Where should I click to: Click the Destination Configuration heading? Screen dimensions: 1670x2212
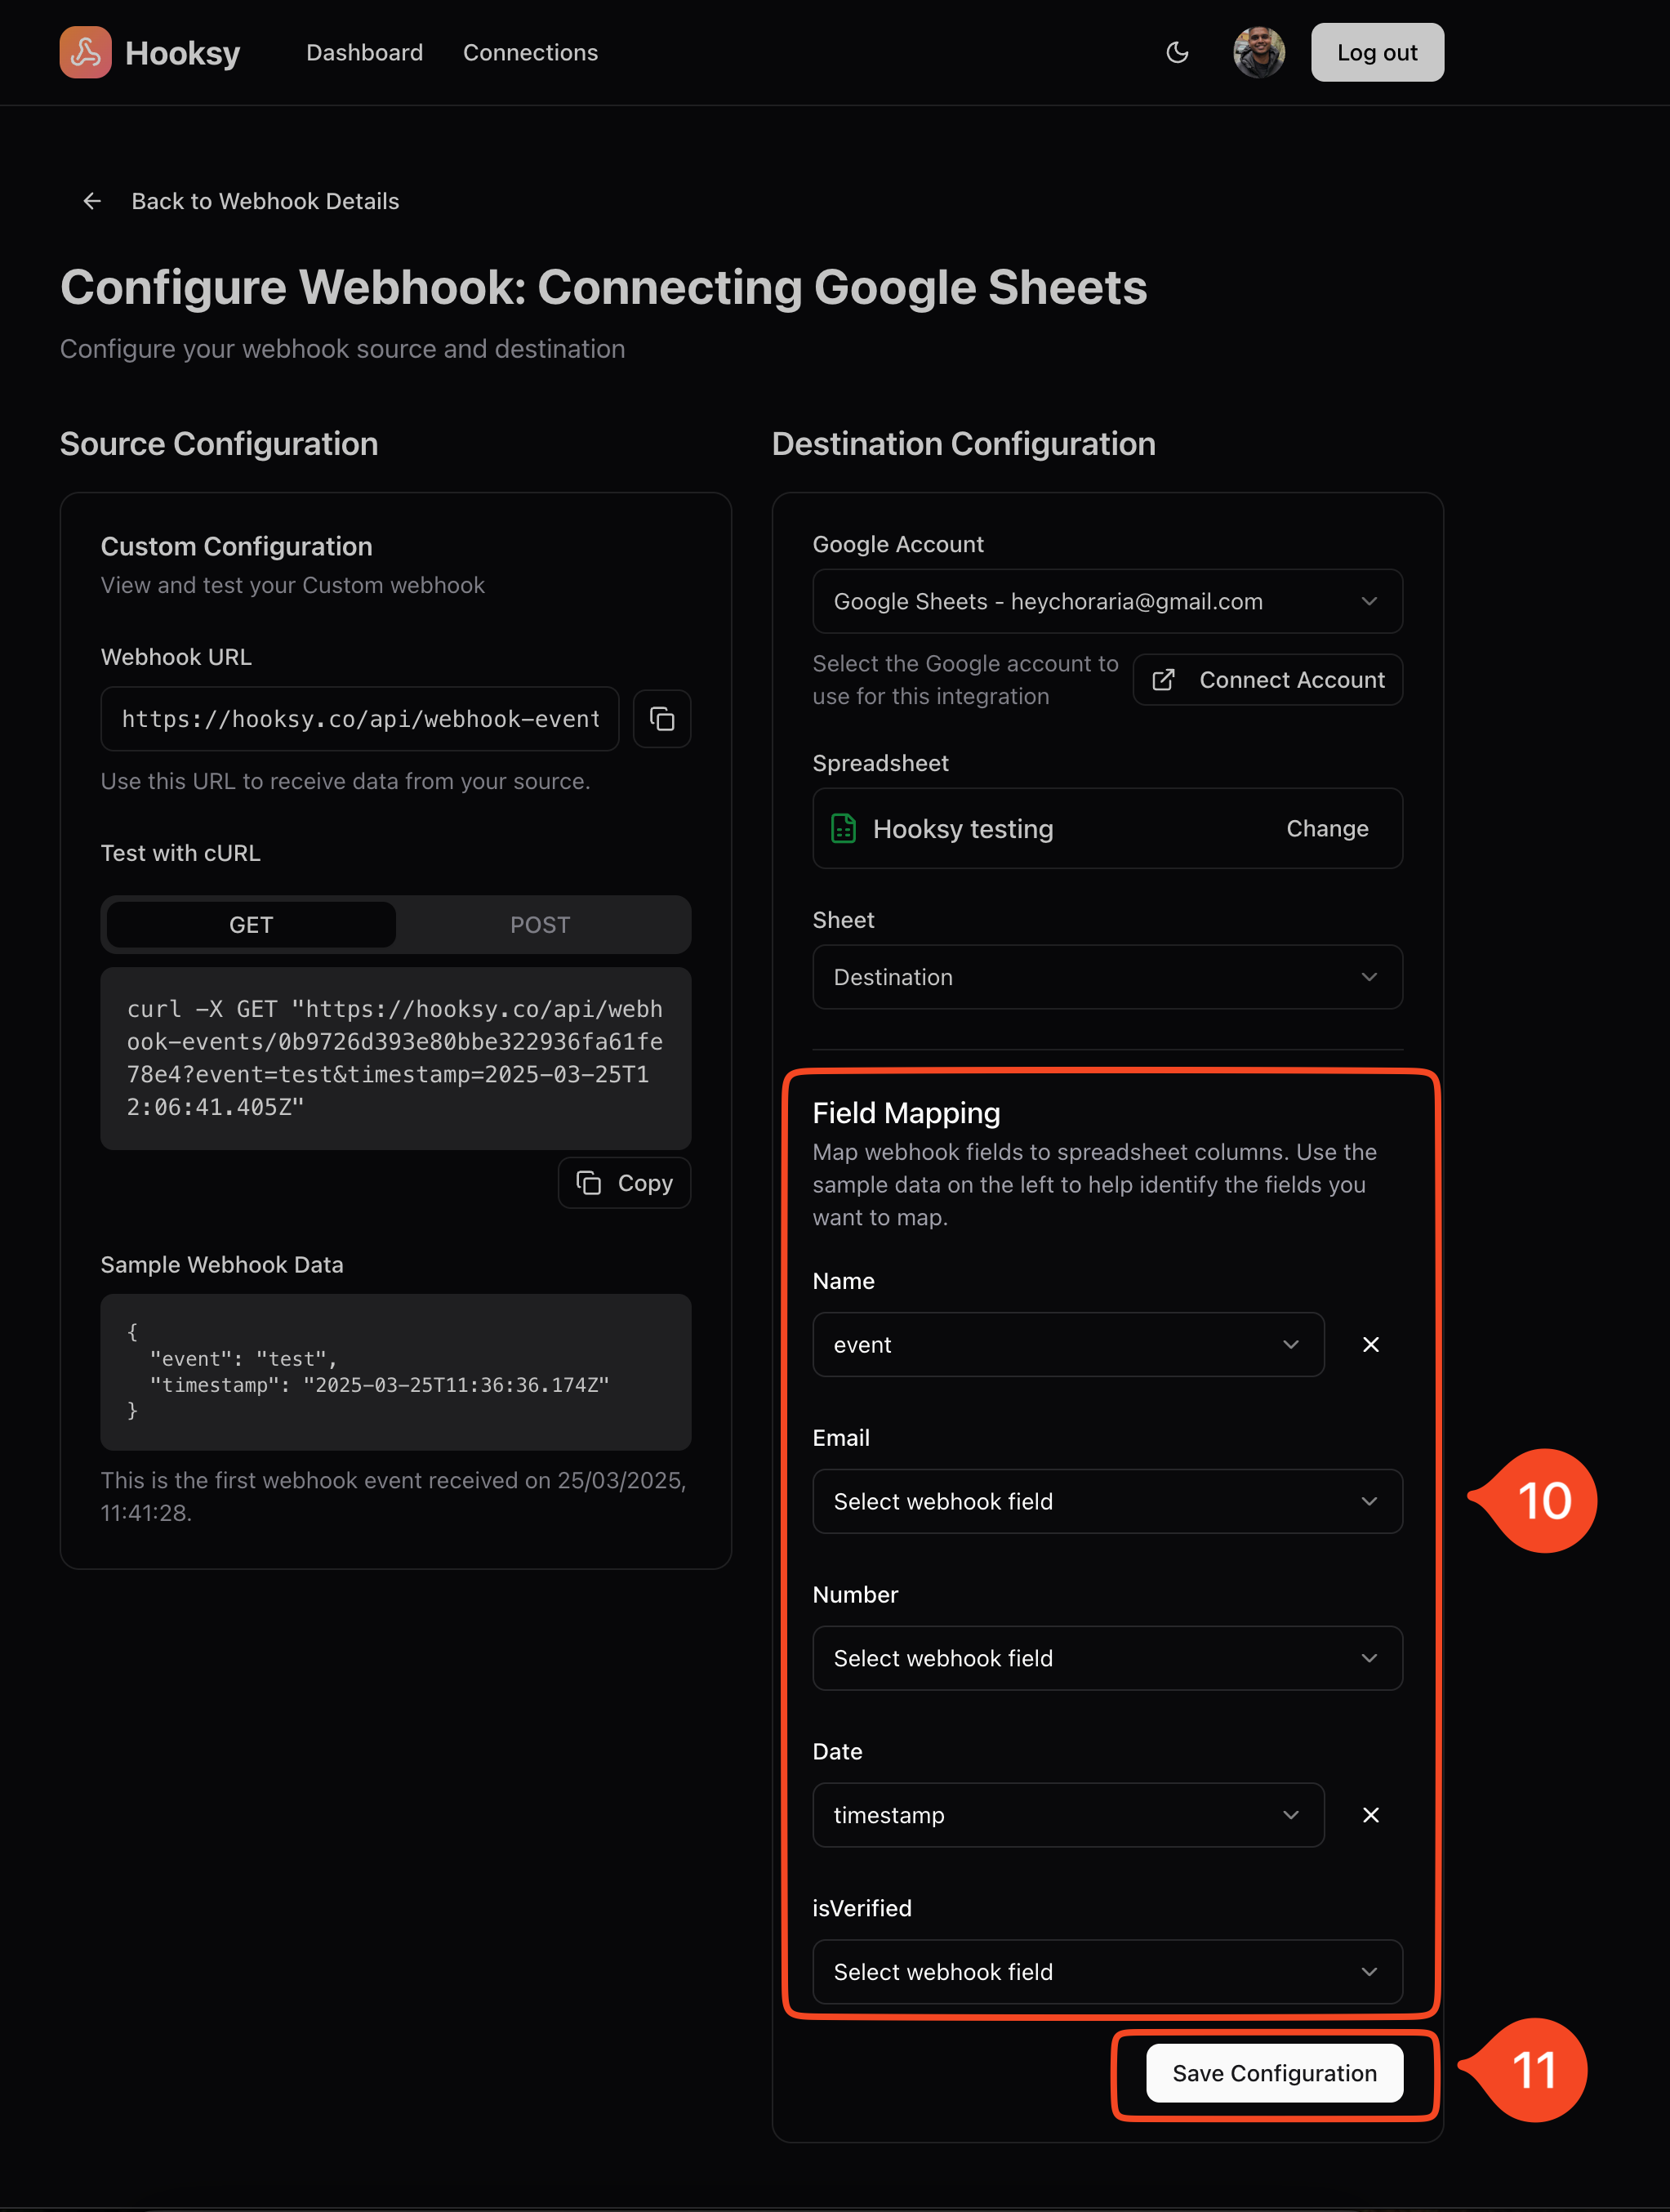tap(963, 443)
